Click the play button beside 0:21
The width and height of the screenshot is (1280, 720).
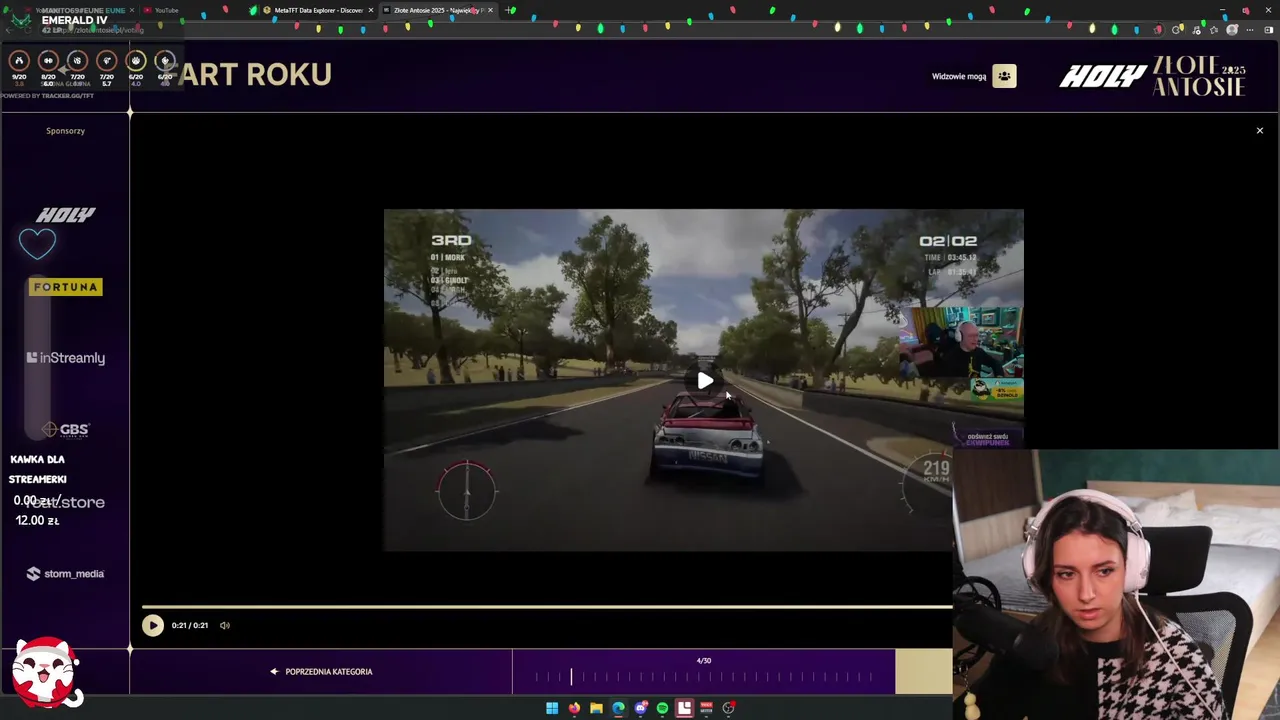pos(152,625)
